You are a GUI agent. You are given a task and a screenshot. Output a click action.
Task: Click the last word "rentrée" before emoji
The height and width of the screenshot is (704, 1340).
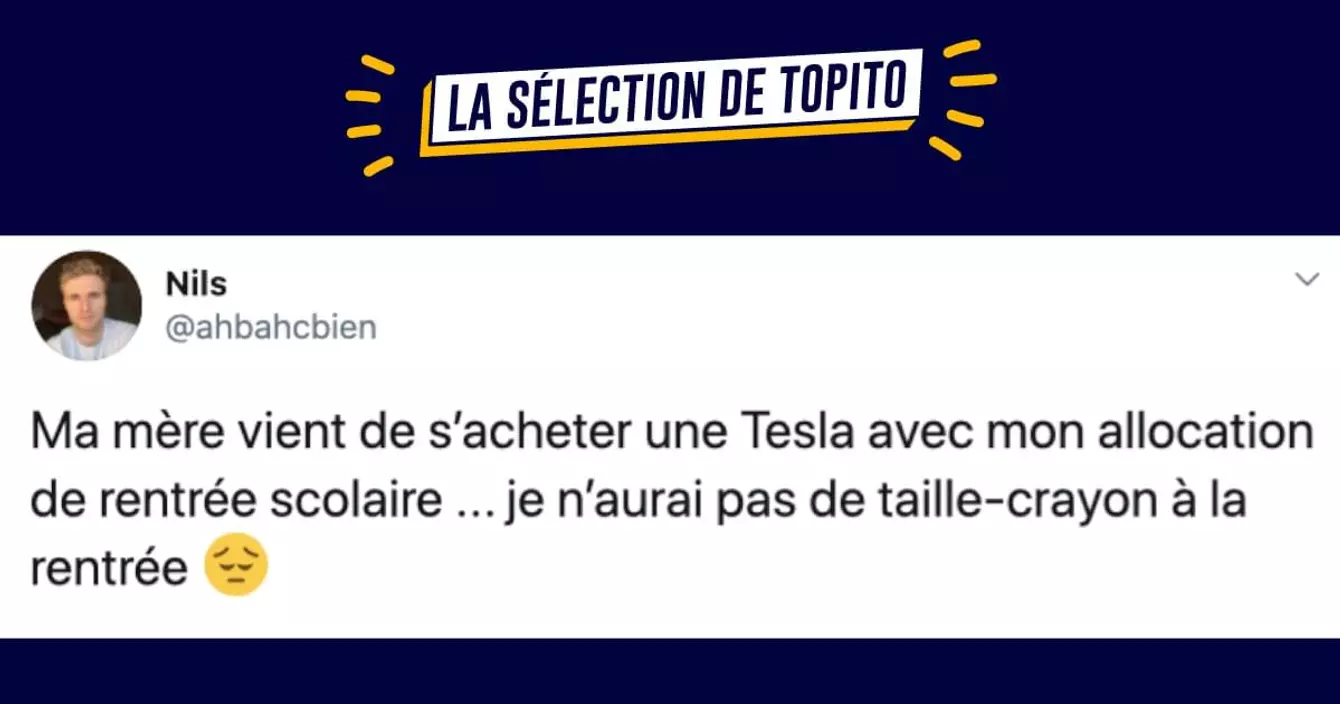108,568
